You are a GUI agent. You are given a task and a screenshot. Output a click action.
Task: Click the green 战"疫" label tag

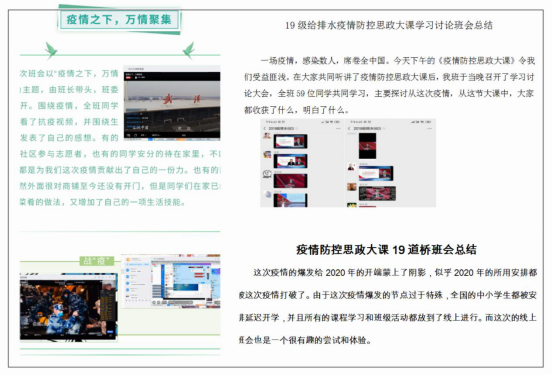click(97, 261)
